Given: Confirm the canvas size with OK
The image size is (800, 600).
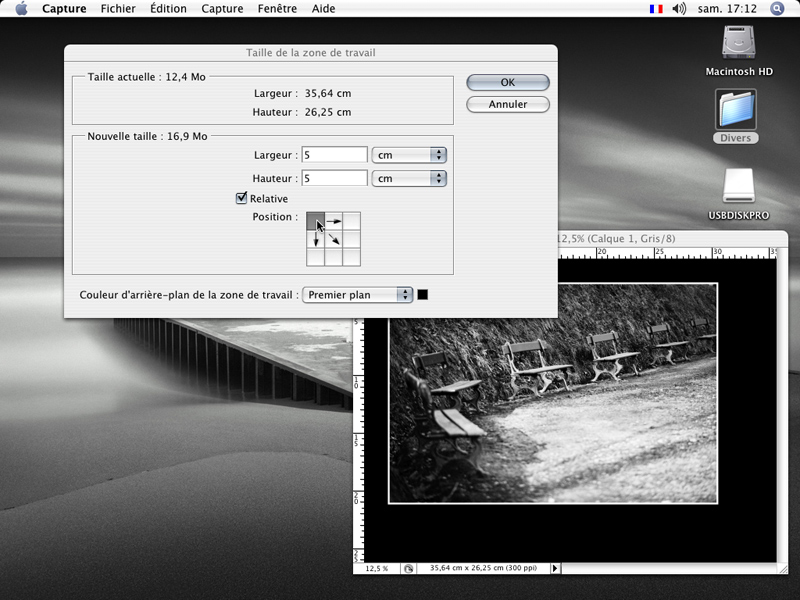Looking at the screenshot, I should coord(508,82).
